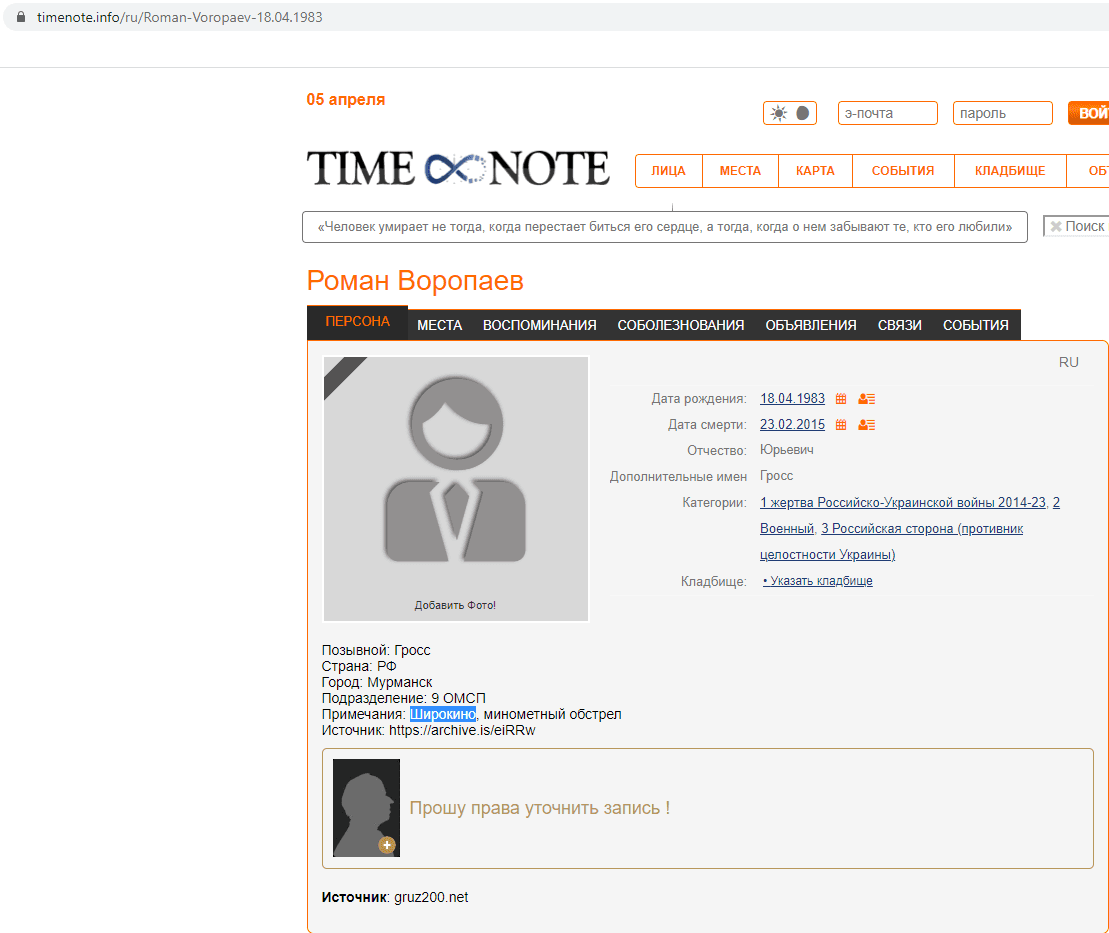Open the Военный category link
The image size is (1109, 933).
click(786, 529)
